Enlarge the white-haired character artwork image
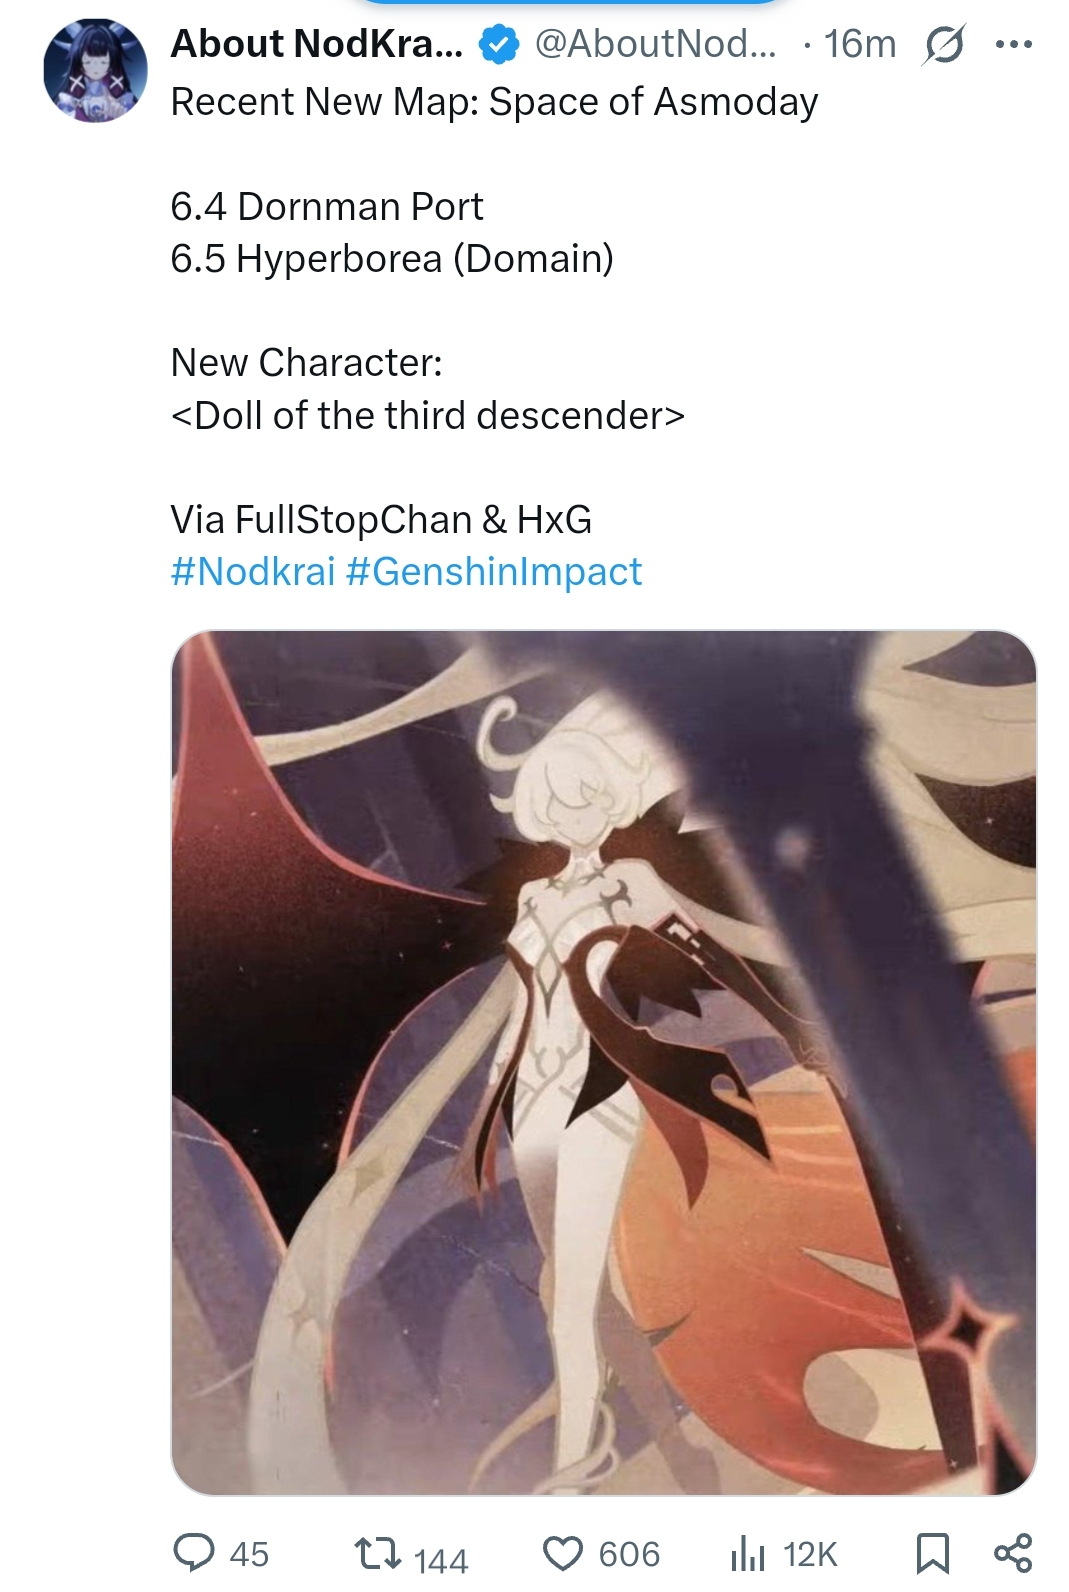Viewport: 1069px width, 1592px height. [604, 1062]
